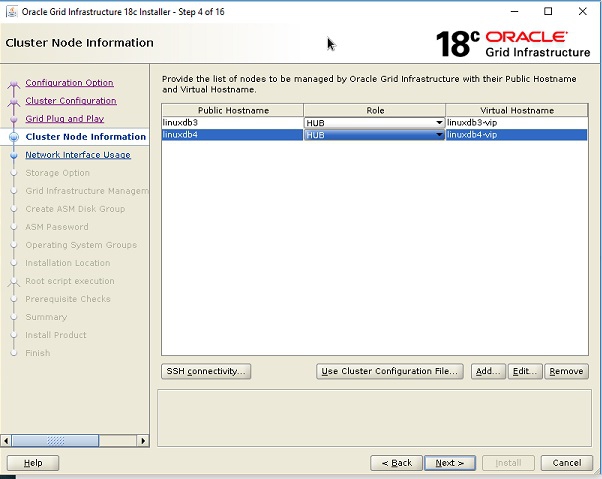Close the installer window
This screenshot has width=602, height=479.
point(582,12)
